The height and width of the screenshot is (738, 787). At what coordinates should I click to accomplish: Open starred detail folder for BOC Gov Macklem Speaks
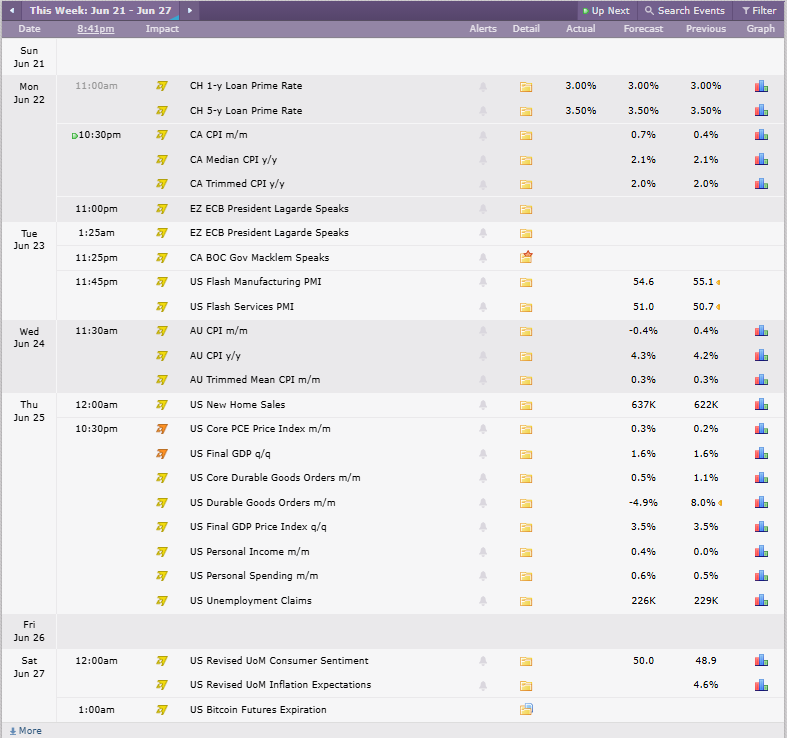click(x=526, y=257)
